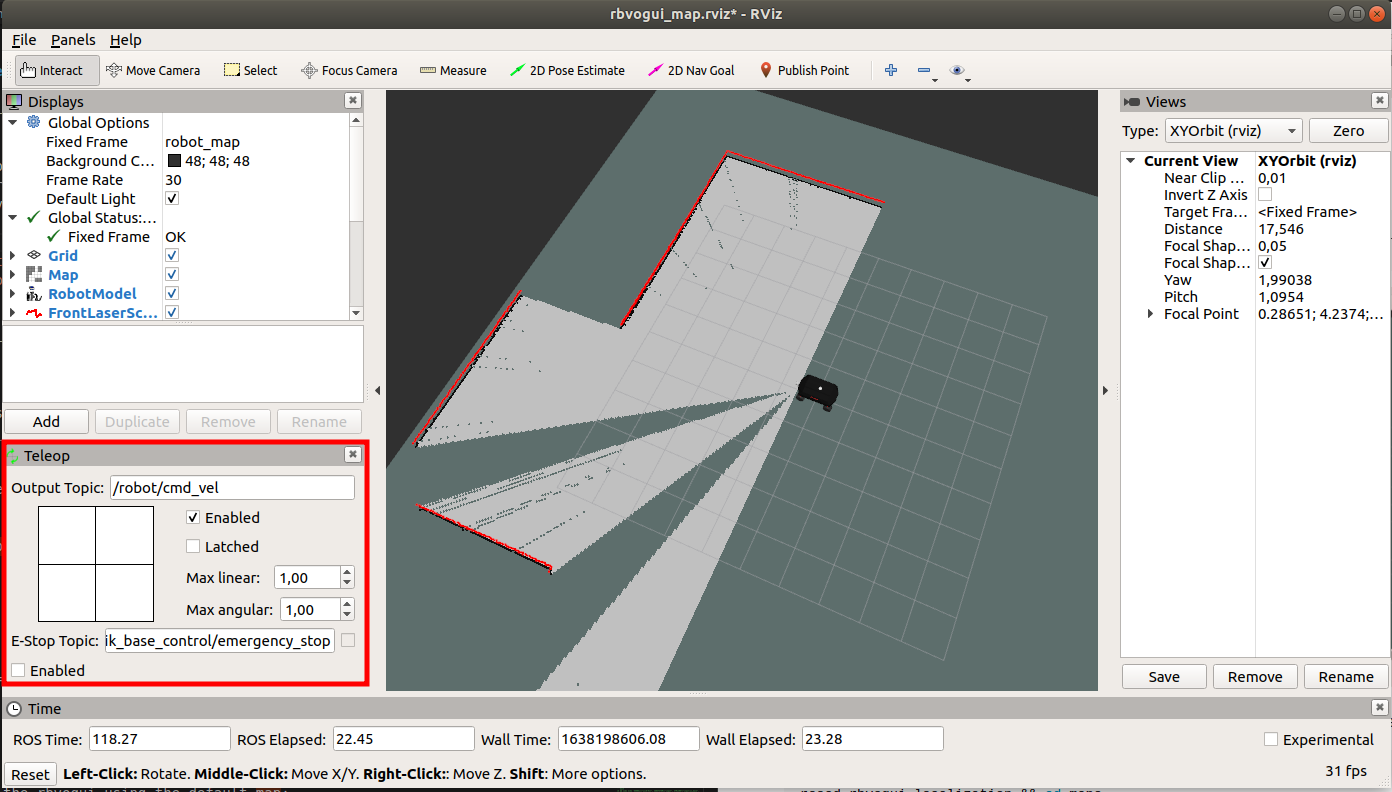This screenshot has width=1392, height=792.
Task: Toggle the Focal Shape Fixed Size checkbox
Action: click(1265, 262)
